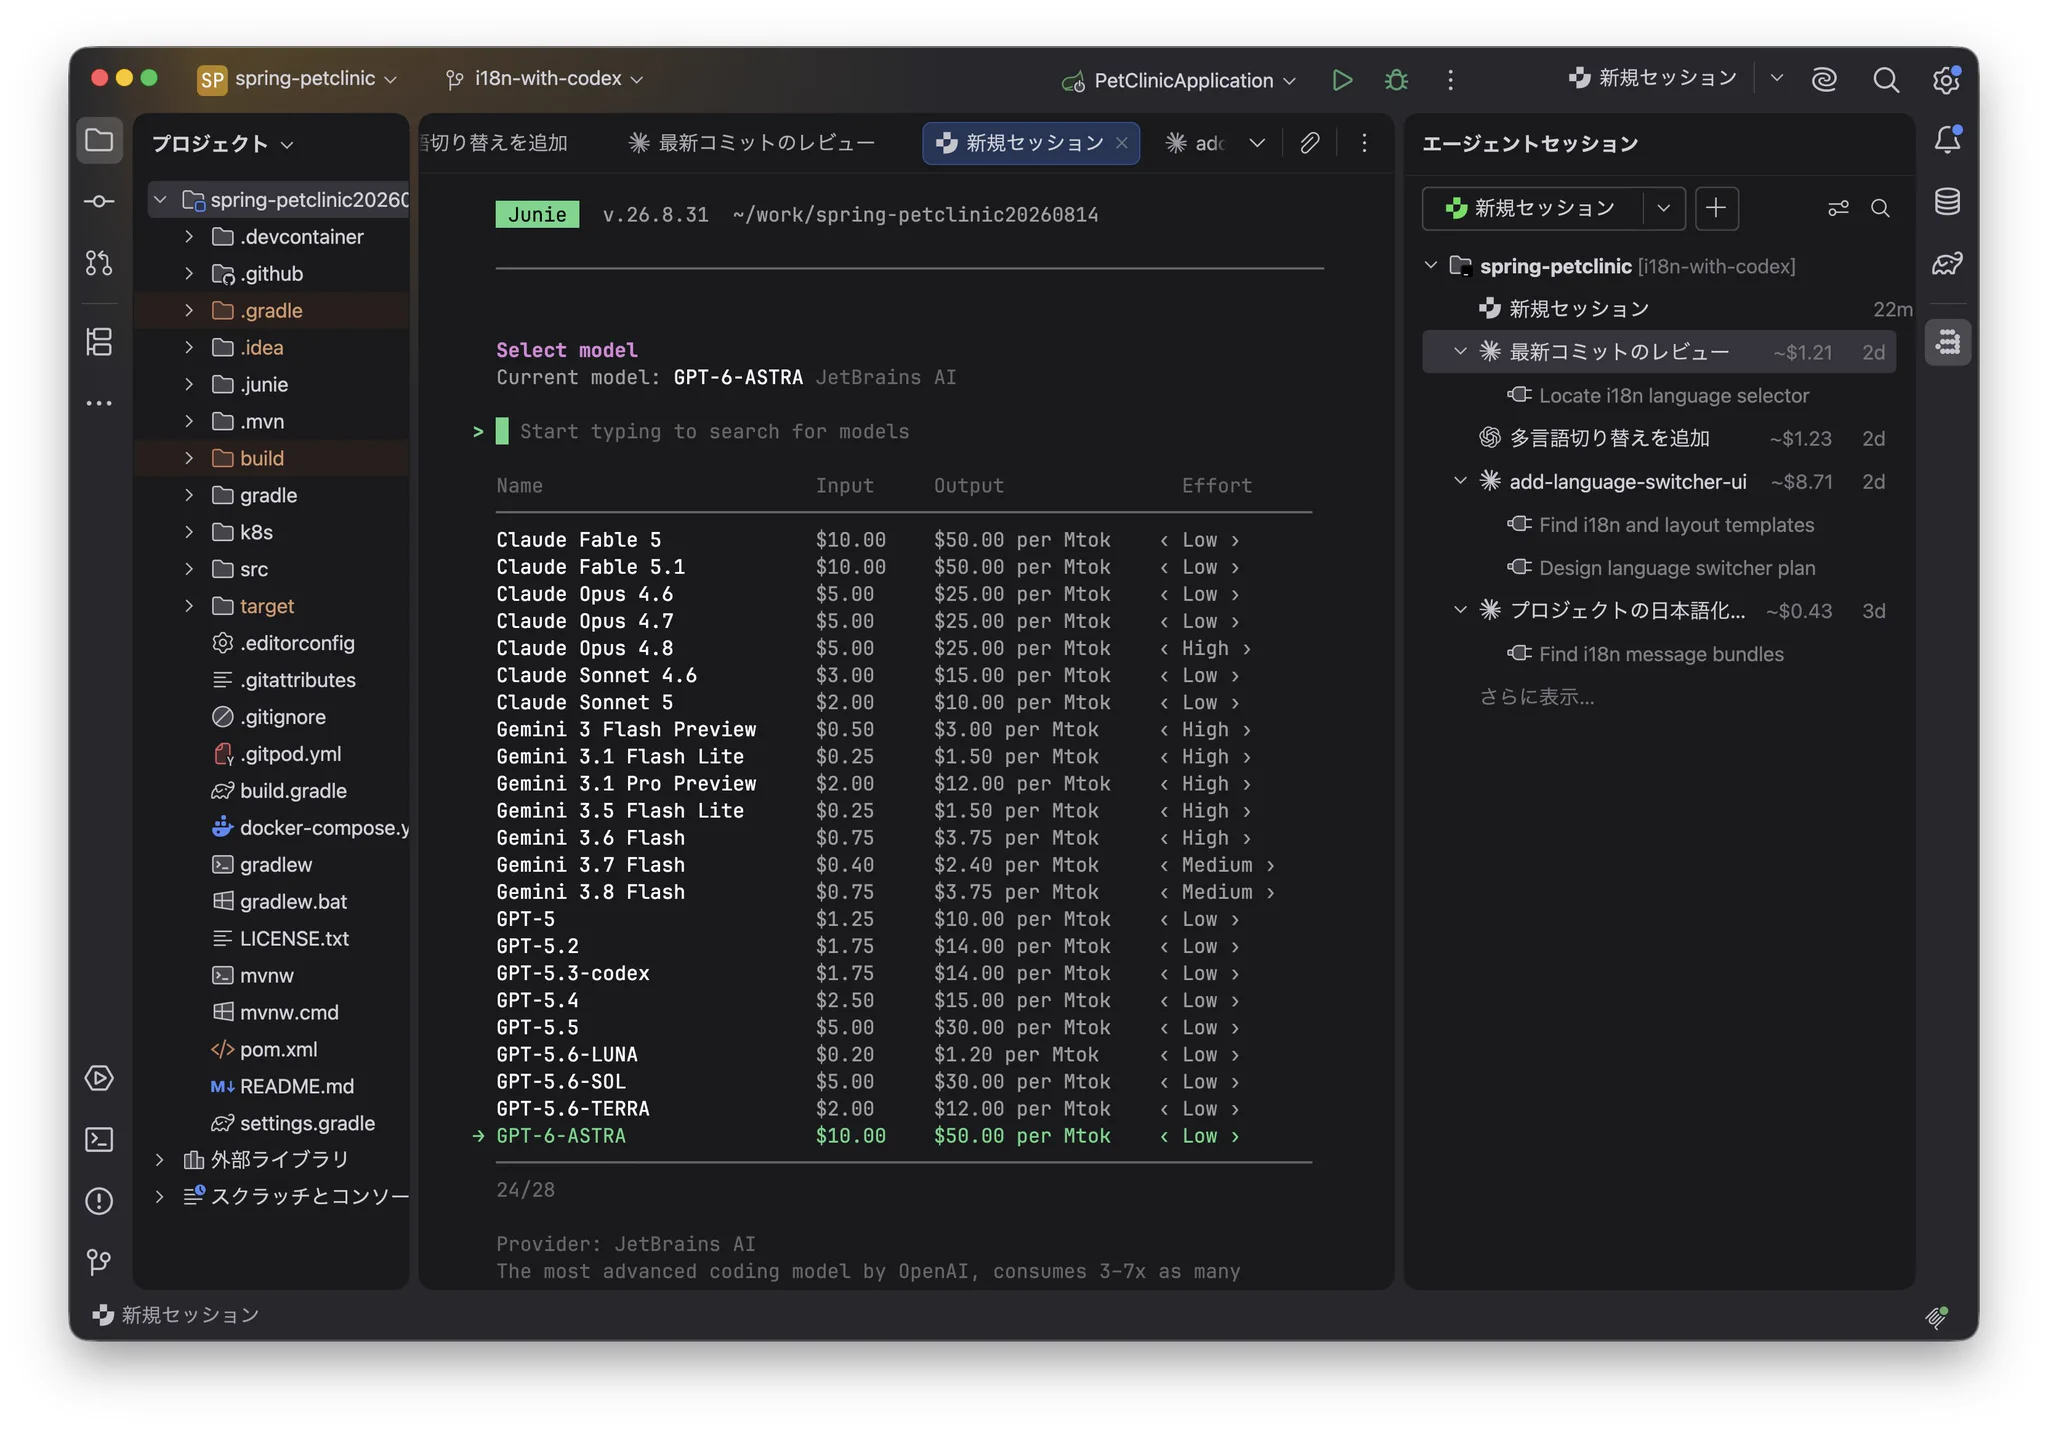
Task: Open the Terminal tool window icon
Action: pos(99,1139)
